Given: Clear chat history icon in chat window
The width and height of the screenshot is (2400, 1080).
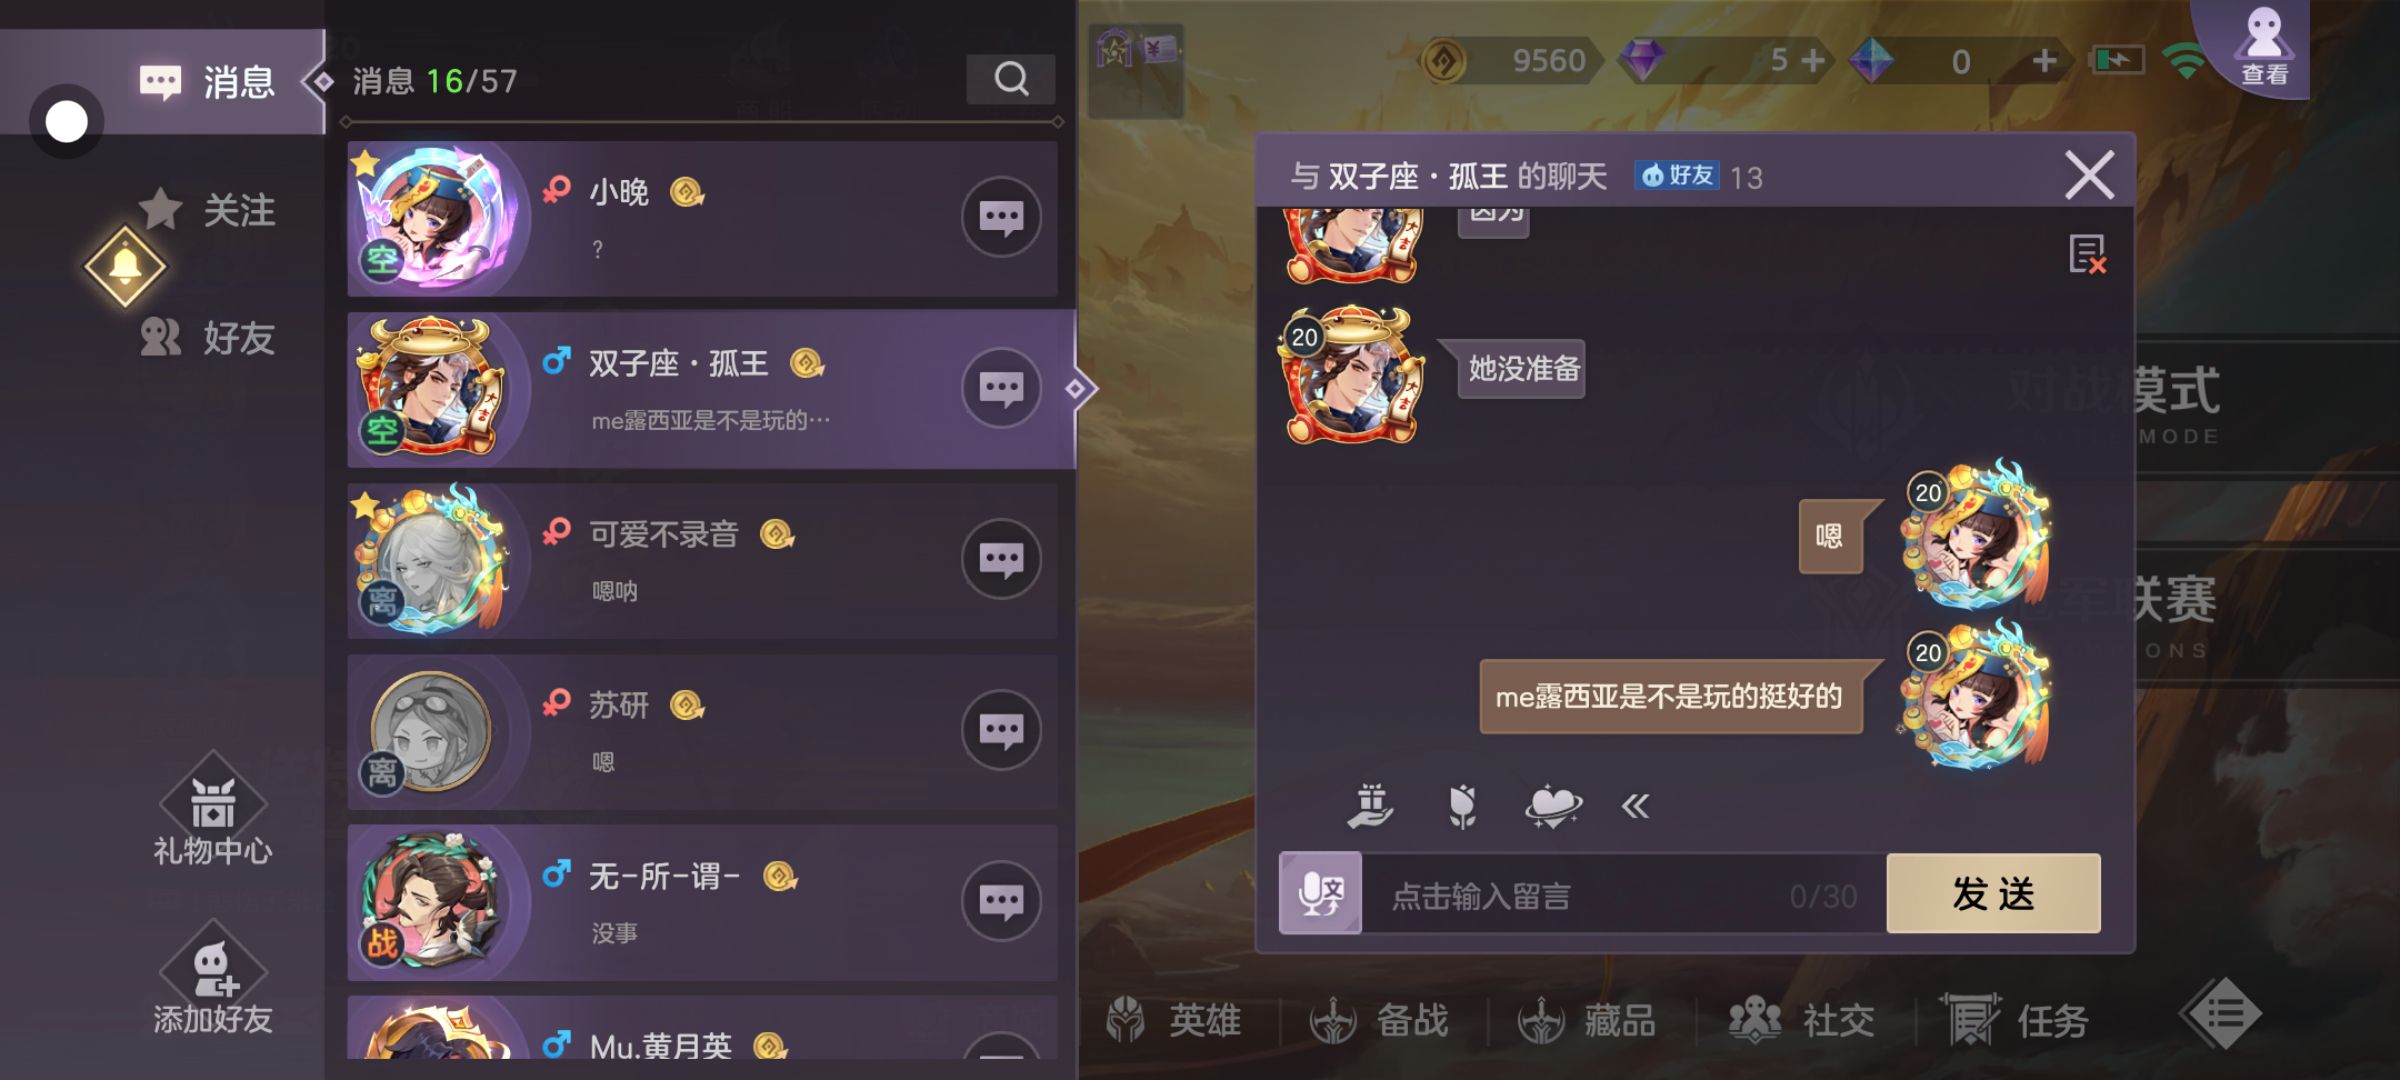Looking at the screenshot, I should [2088, 254].
